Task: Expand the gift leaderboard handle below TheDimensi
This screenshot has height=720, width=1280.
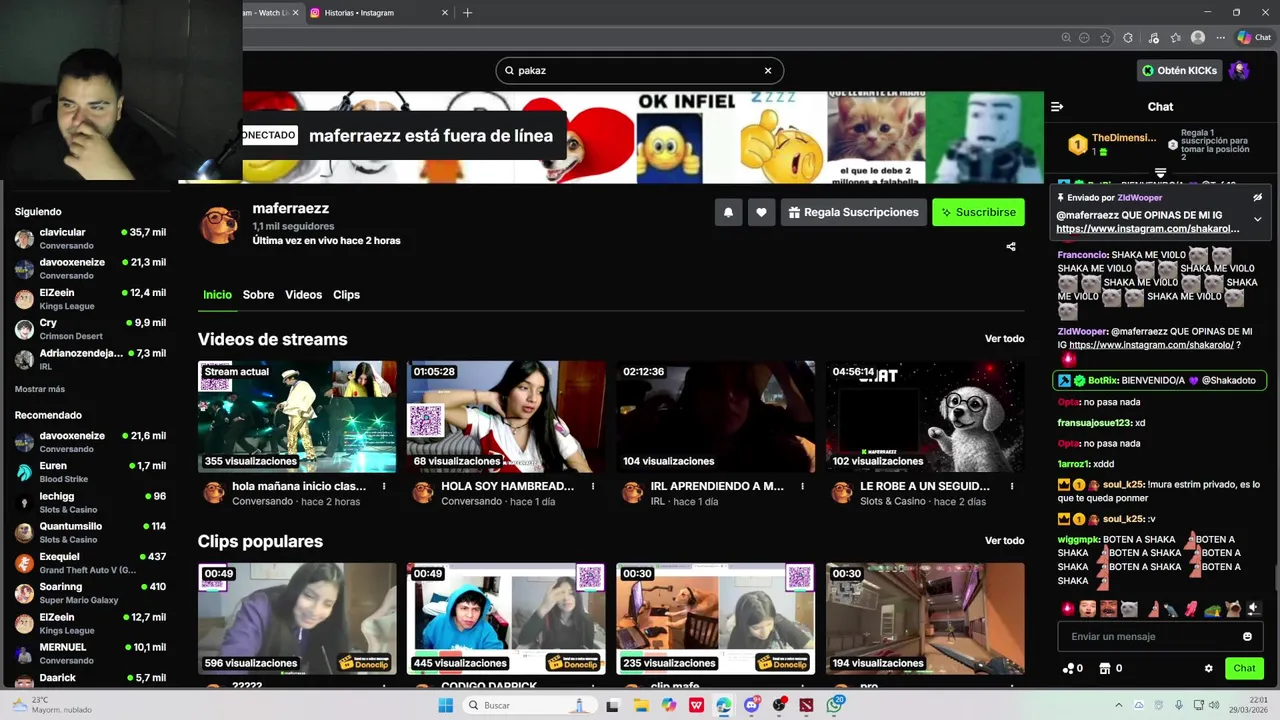Action: 1160,173
